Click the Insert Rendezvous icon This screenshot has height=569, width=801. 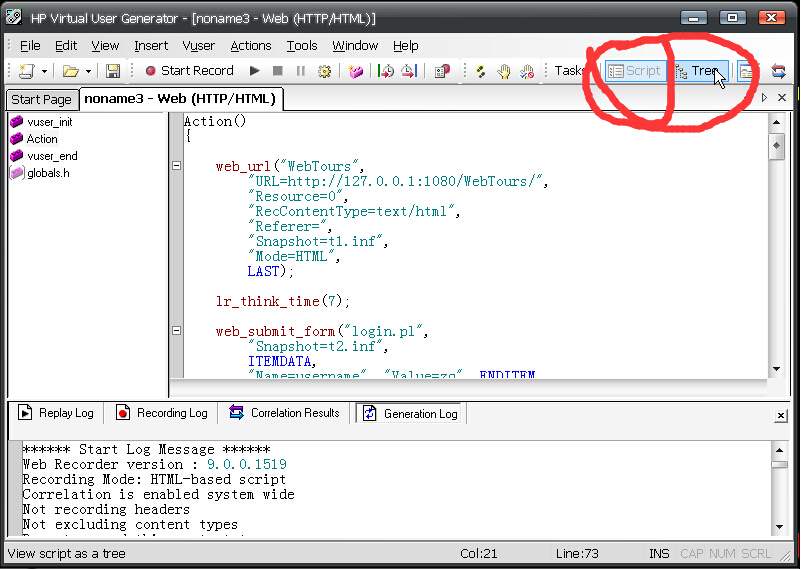(x=442, y=71)
